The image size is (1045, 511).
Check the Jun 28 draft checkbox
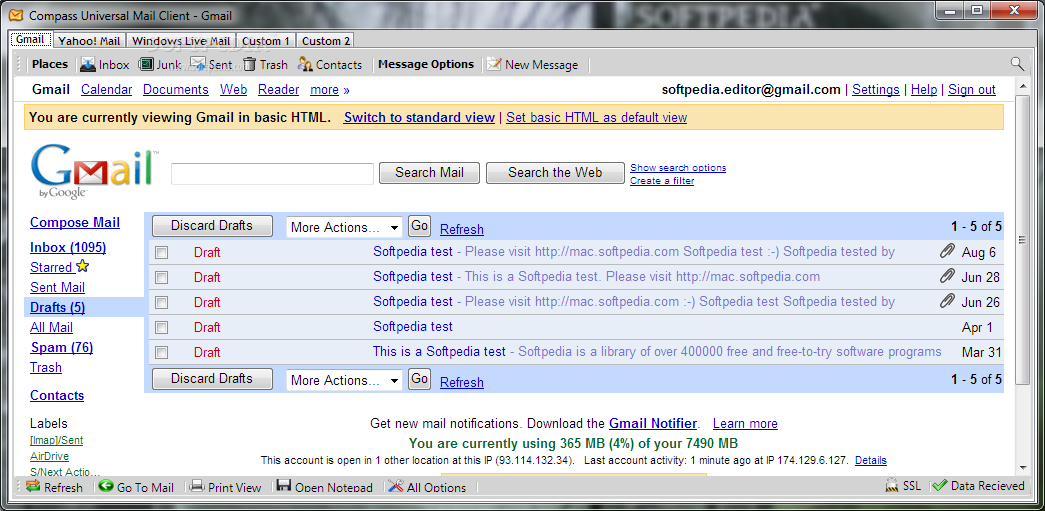161,277
